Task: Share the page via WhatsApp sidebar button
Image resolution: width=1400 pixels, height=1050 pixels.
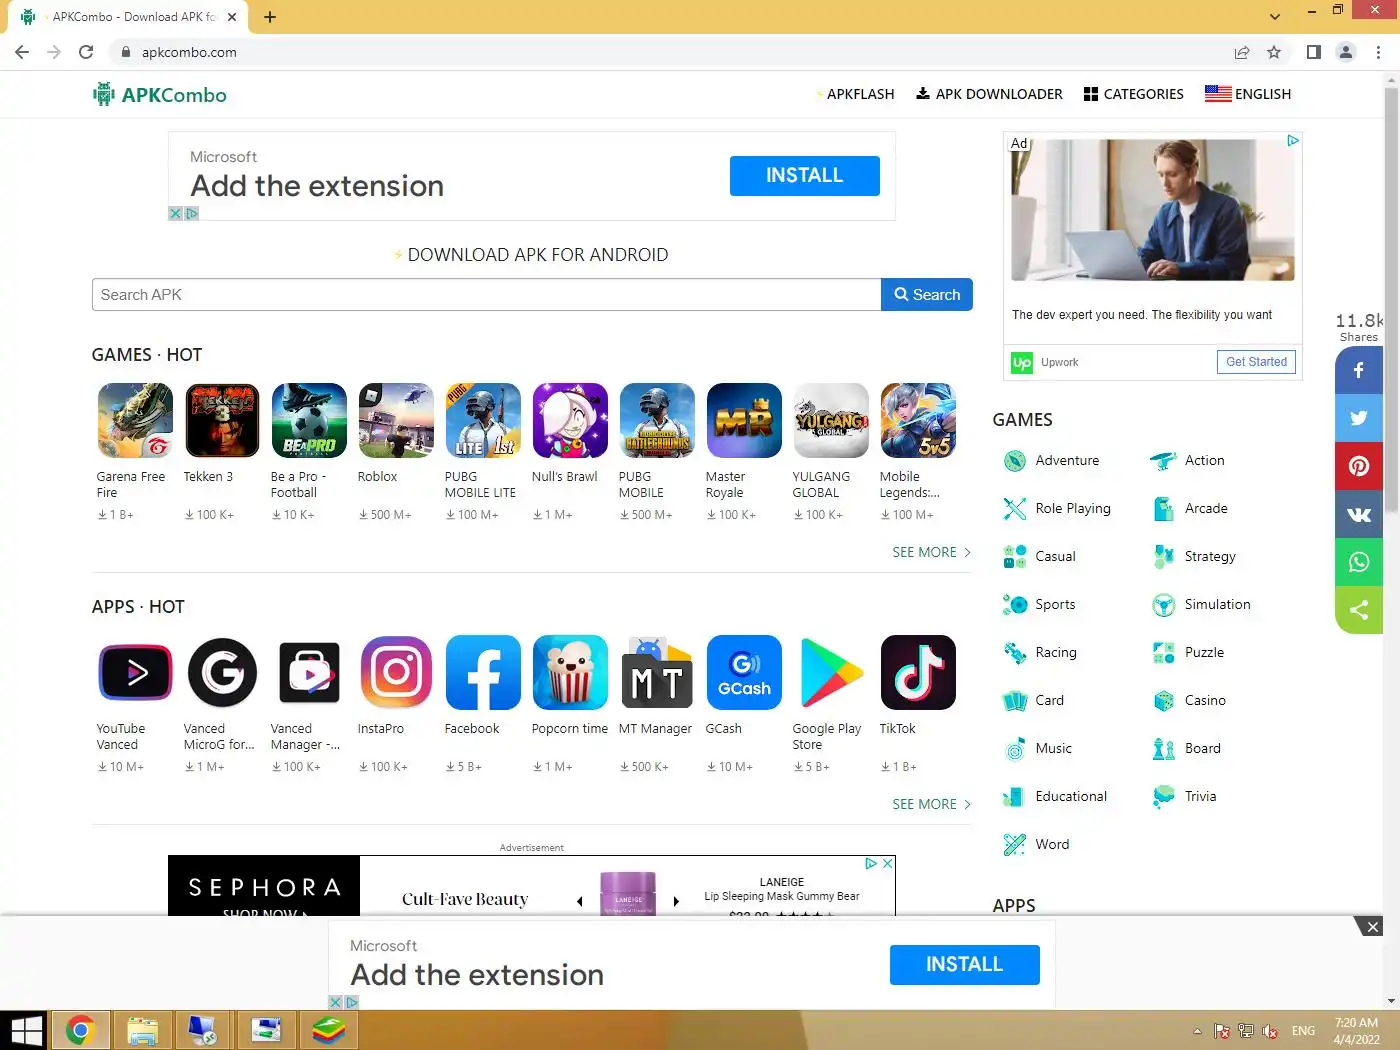Action: [x=1359, y=562]
